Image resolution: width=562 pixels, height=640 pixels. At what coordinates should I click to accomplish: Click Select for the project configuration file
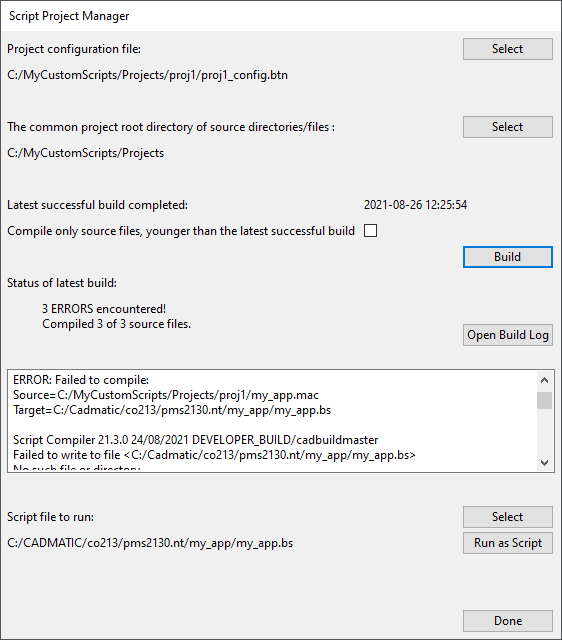[x=508, y=49]
